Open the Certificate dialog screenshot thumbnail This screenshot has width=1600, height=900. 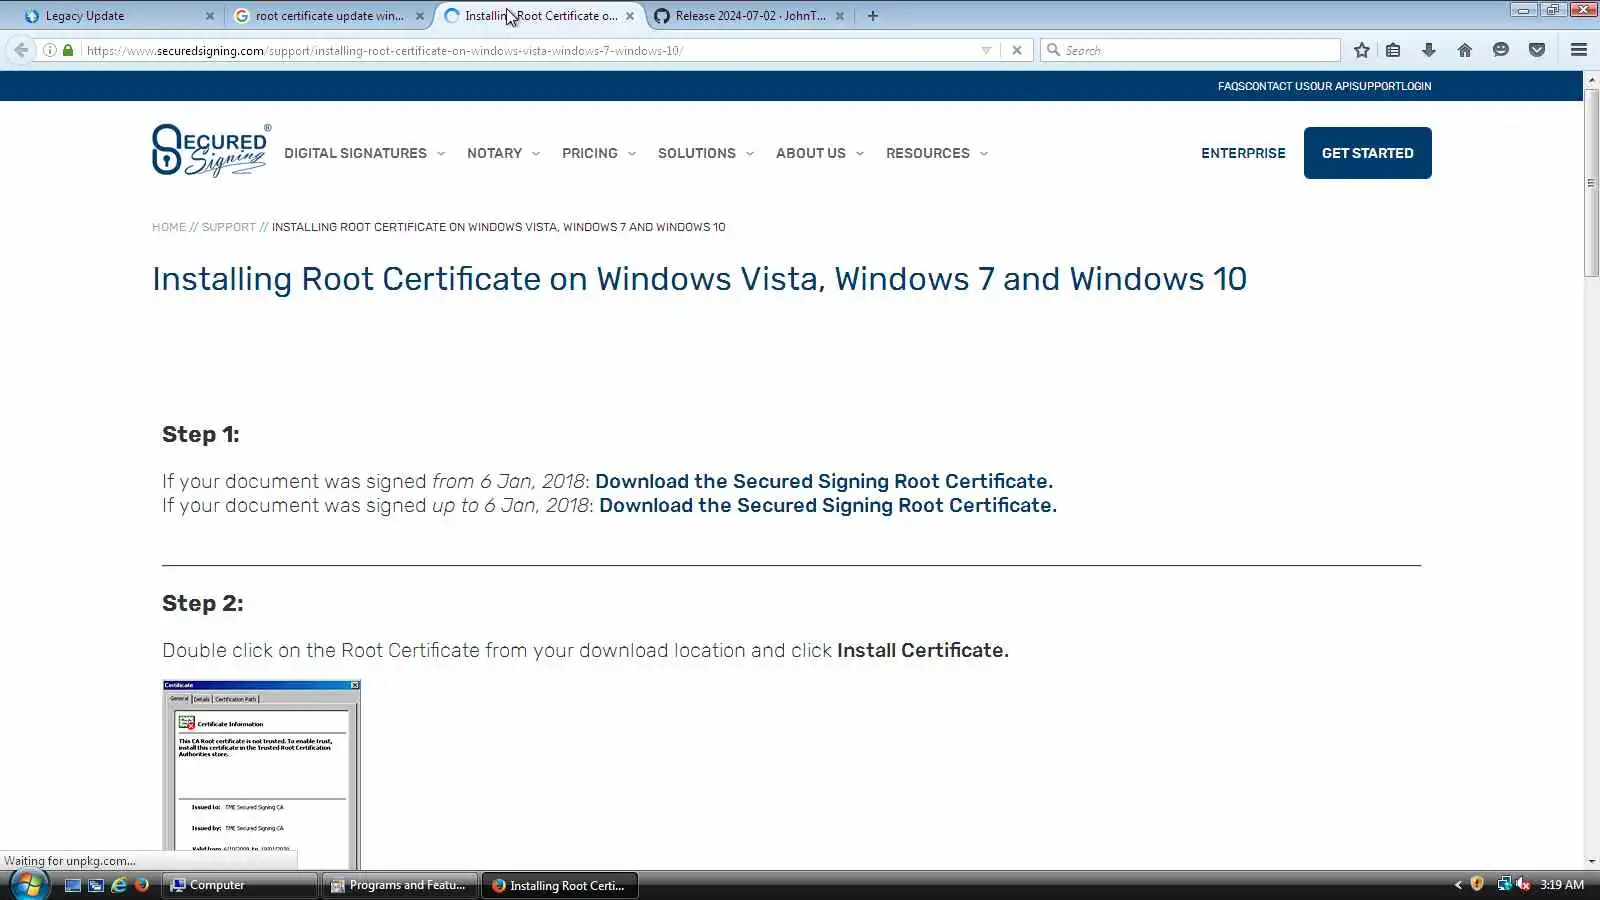point(261,774)
